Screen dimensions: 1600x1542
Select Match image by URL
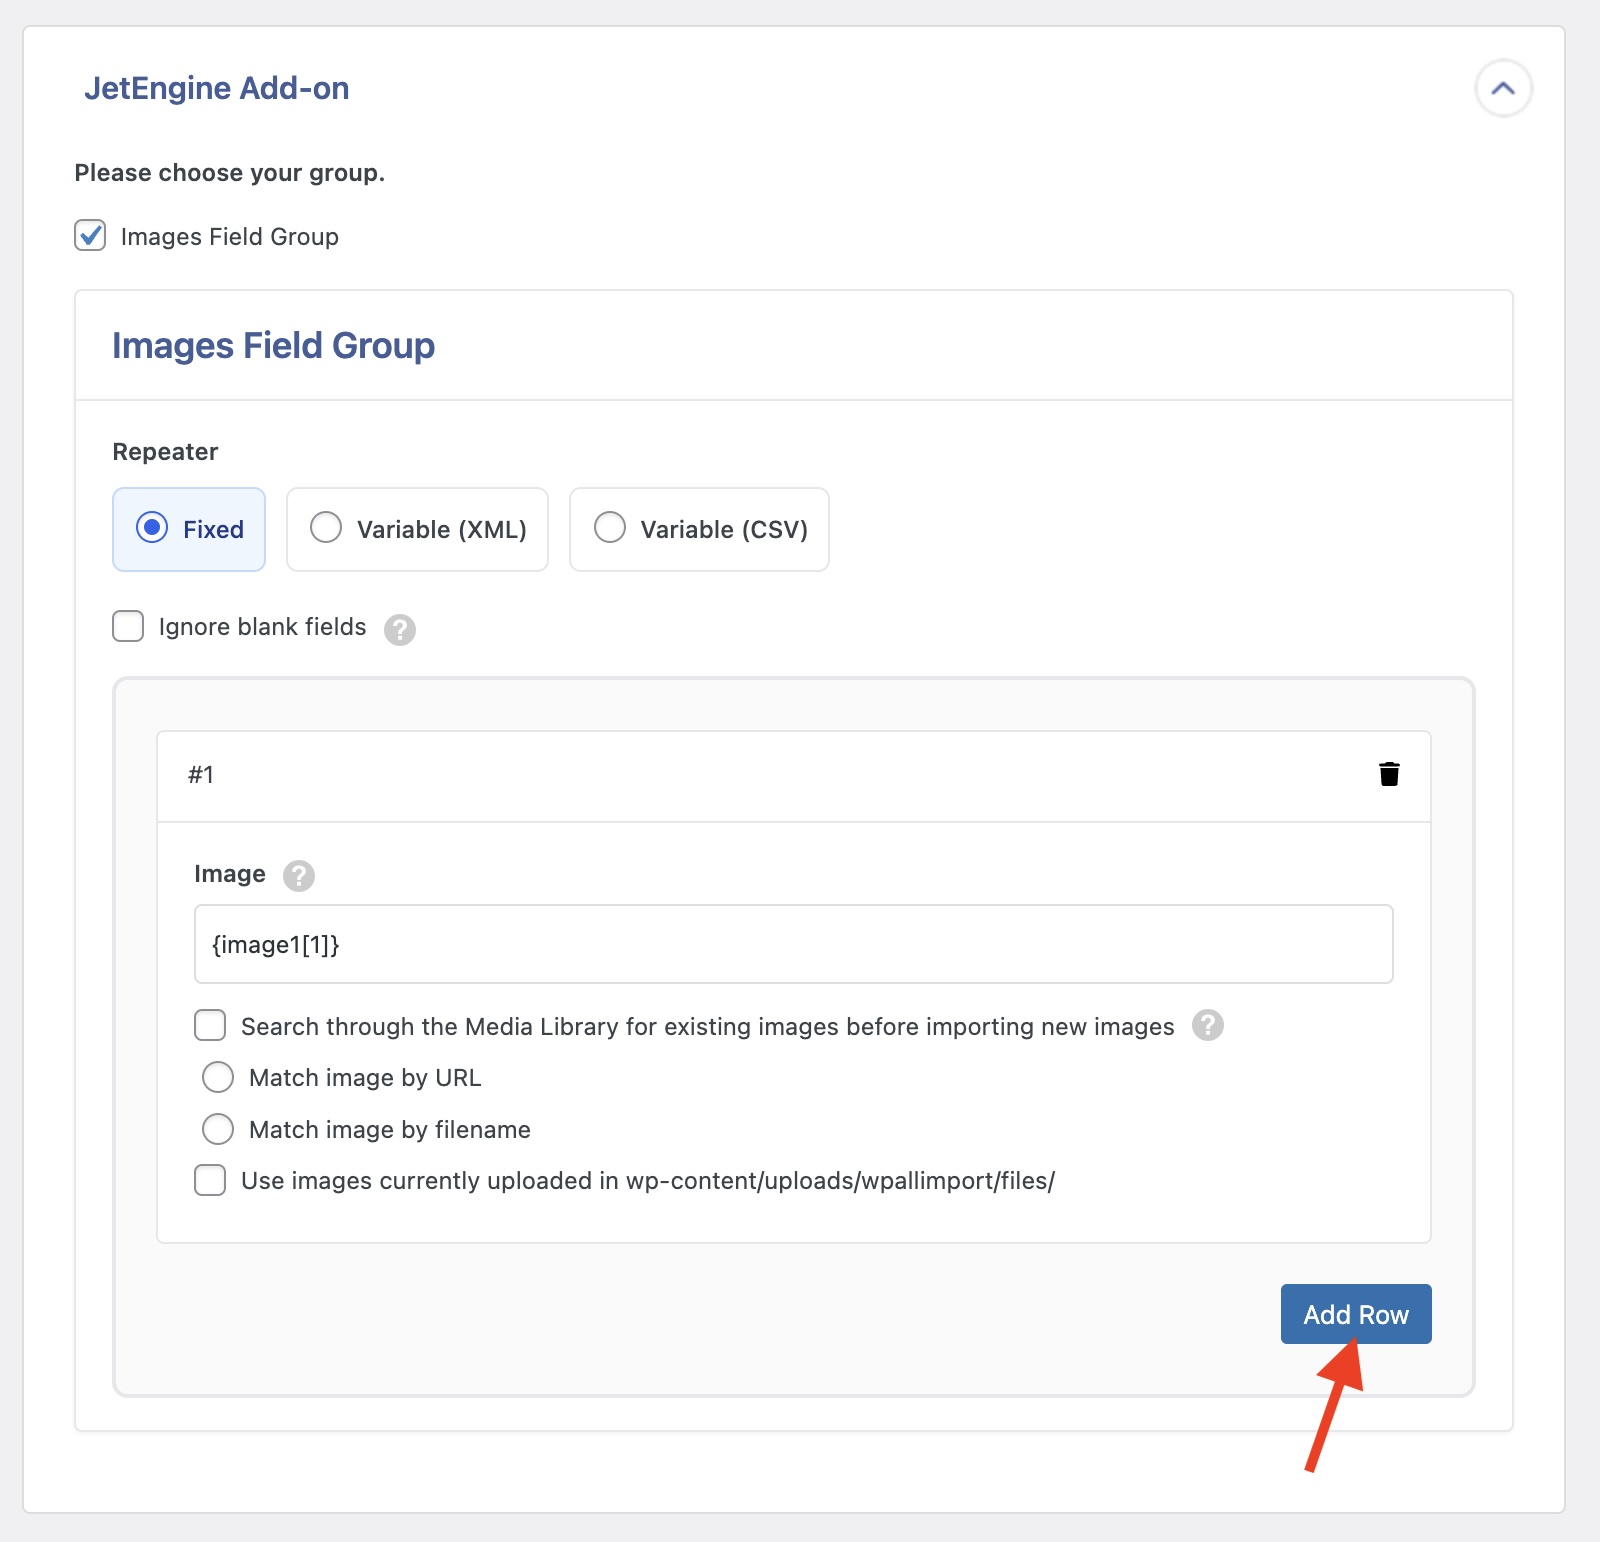coord(218,1077)
